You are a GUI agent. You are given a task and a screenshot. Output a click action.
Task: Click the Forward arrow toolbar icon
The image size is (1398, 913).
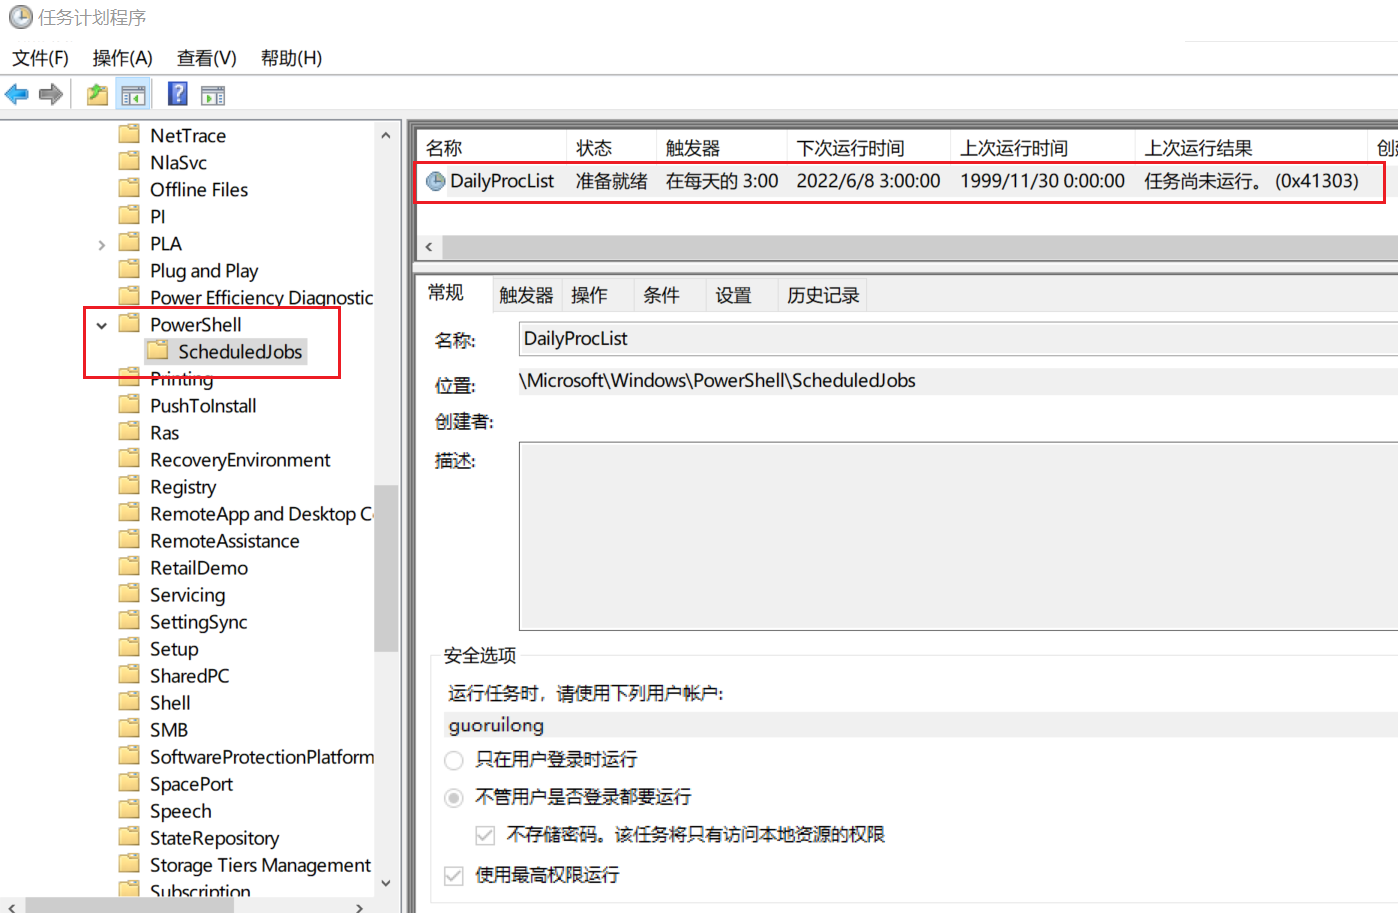pyautogui.click(x=51, y=94)
